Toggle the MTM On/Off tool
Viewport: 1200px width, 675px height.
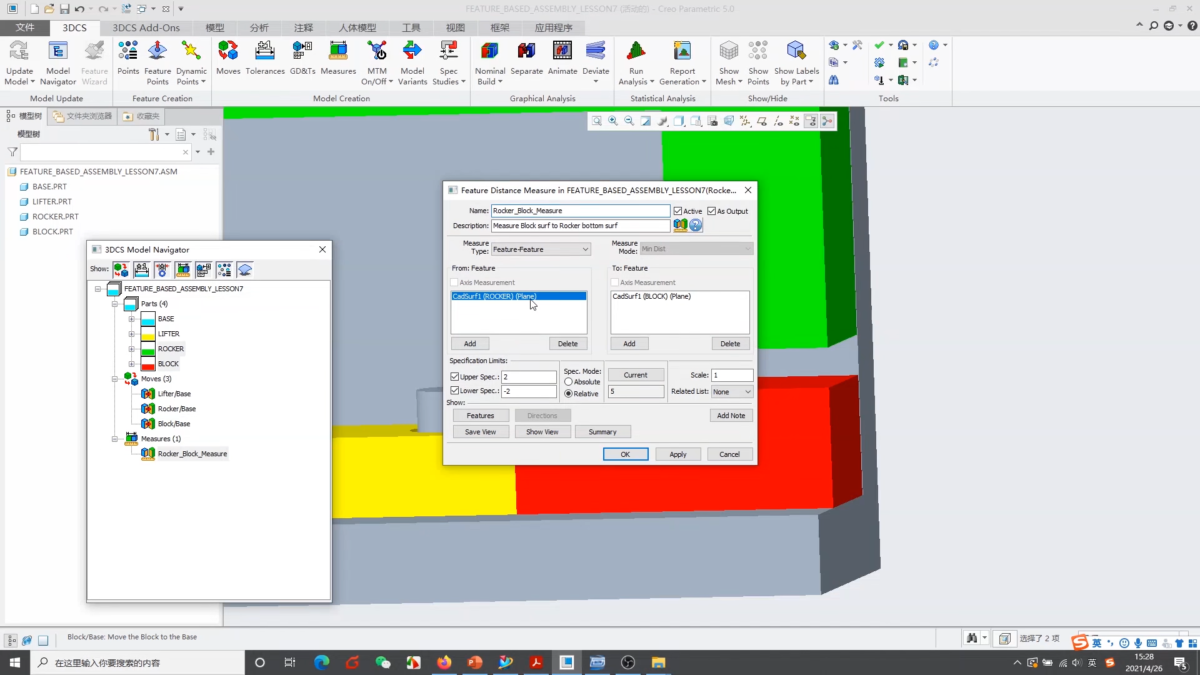click(x=376, y=62)
